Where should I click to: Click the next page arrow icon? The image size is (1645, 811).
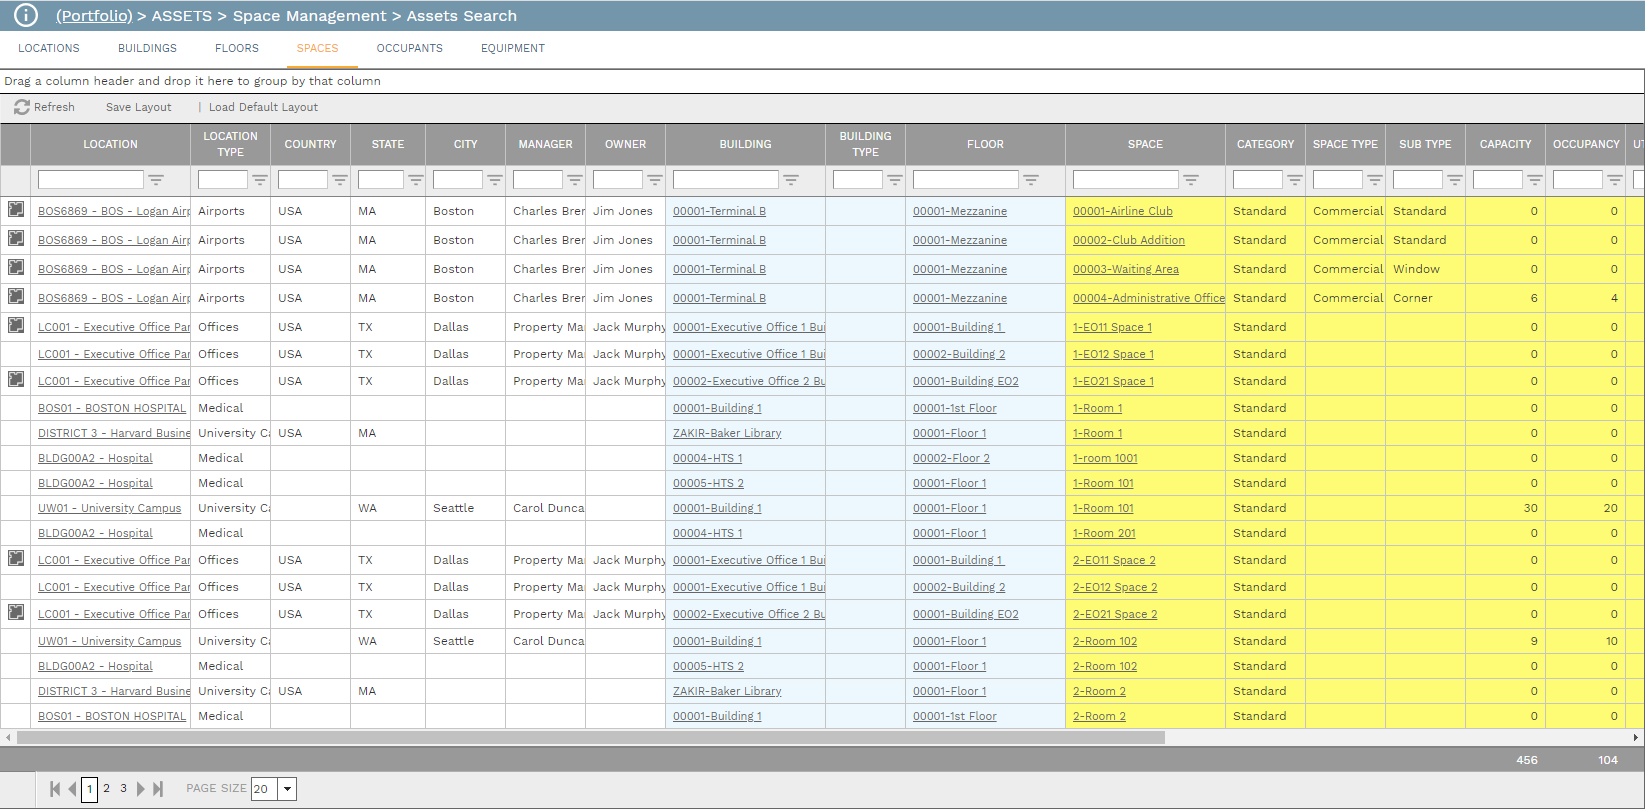tap(141, 789)
